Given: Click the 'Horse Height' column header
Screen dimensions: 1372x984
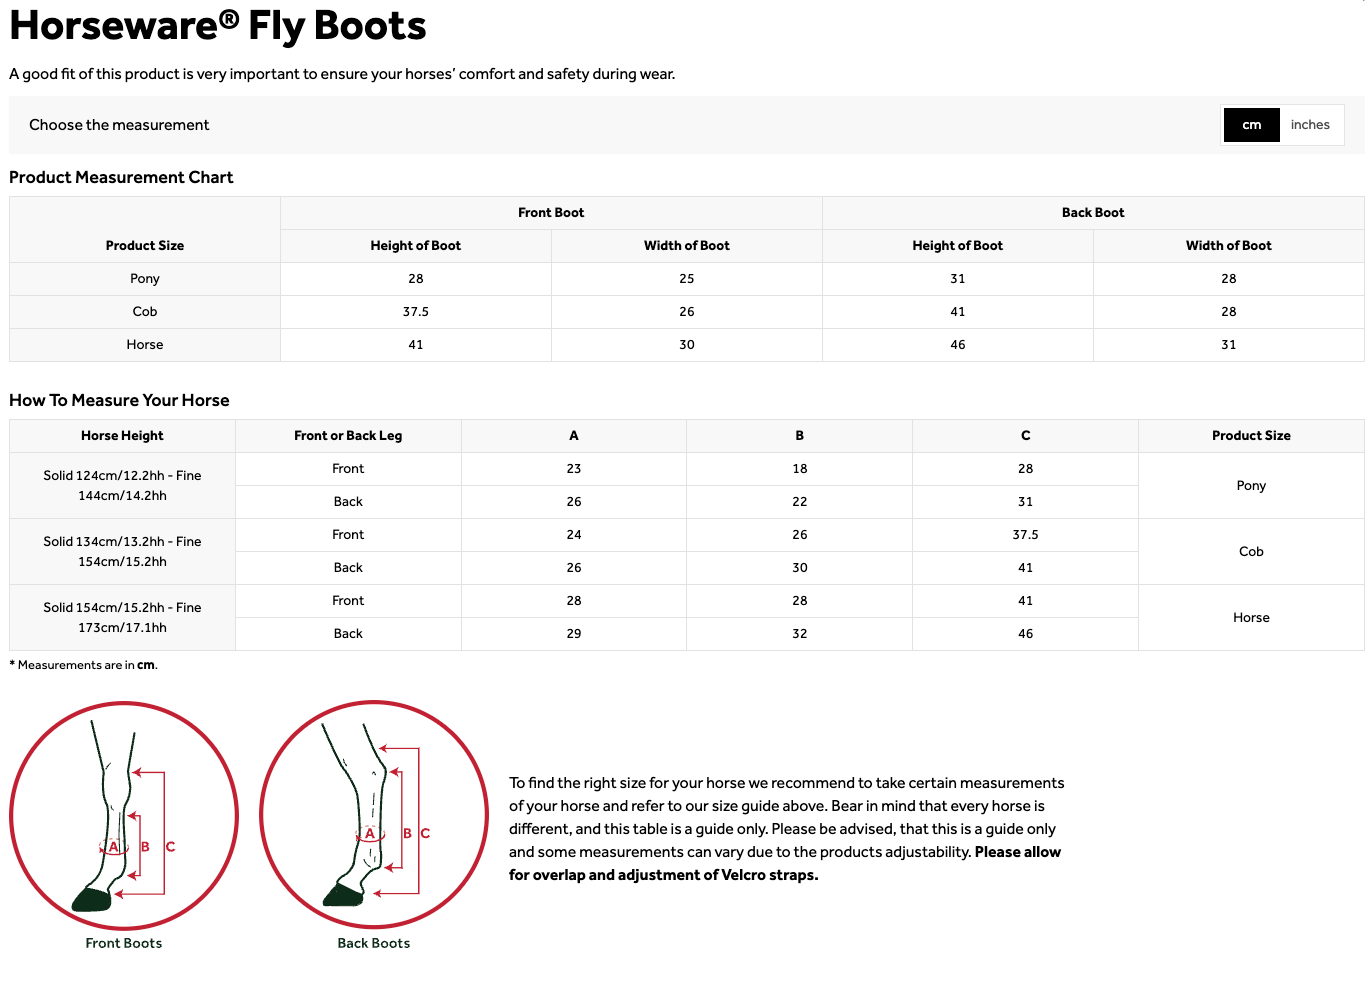Looking at the screenshot, I should 122,436.
